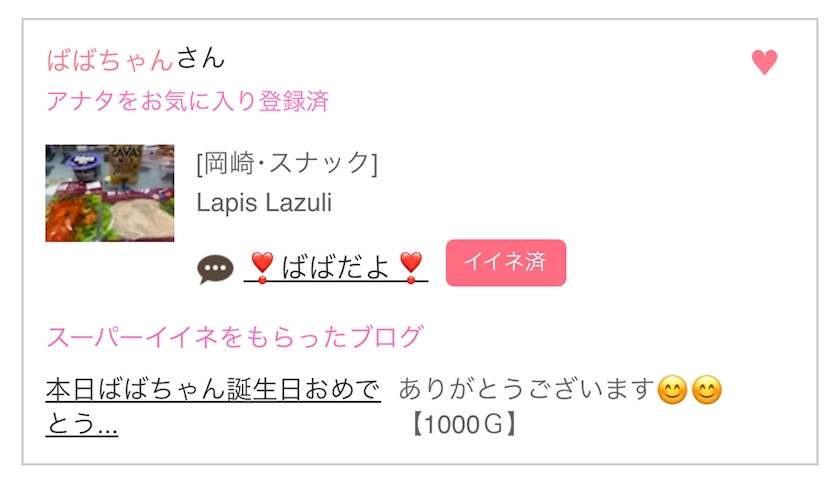Click the Lapis Lazuli shop name
The width and height of the screenshot is (840, 477).
click(x=264, y=203)
